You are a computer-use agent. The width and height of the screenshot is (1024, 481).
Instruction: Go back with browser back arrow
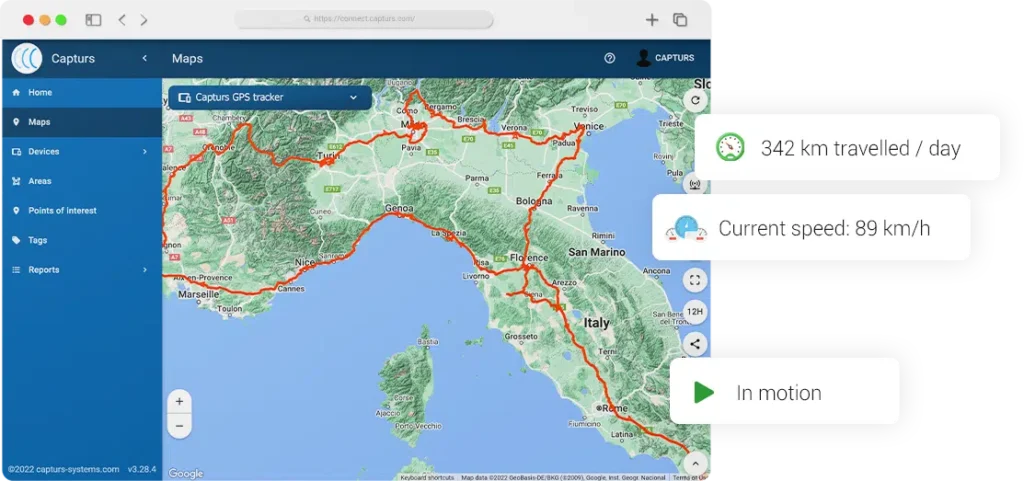121,20
